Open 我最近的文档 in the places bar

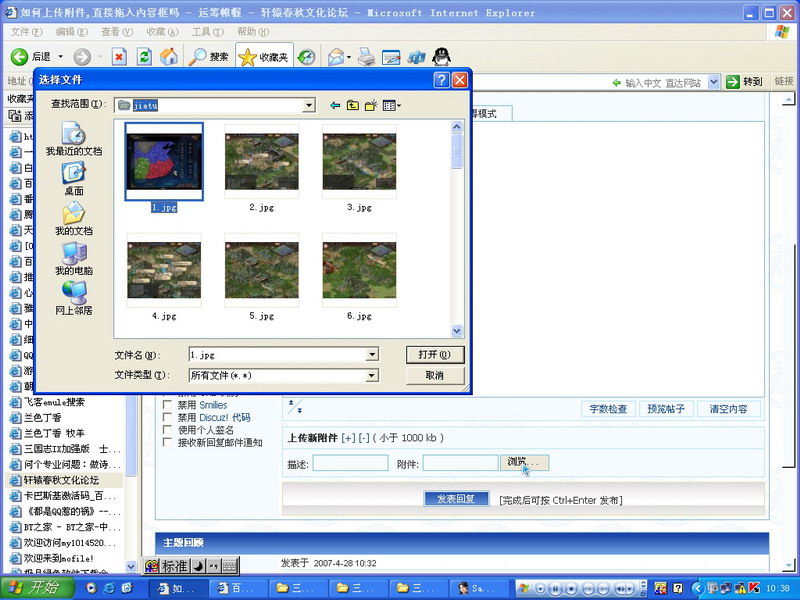pos(73,138)
